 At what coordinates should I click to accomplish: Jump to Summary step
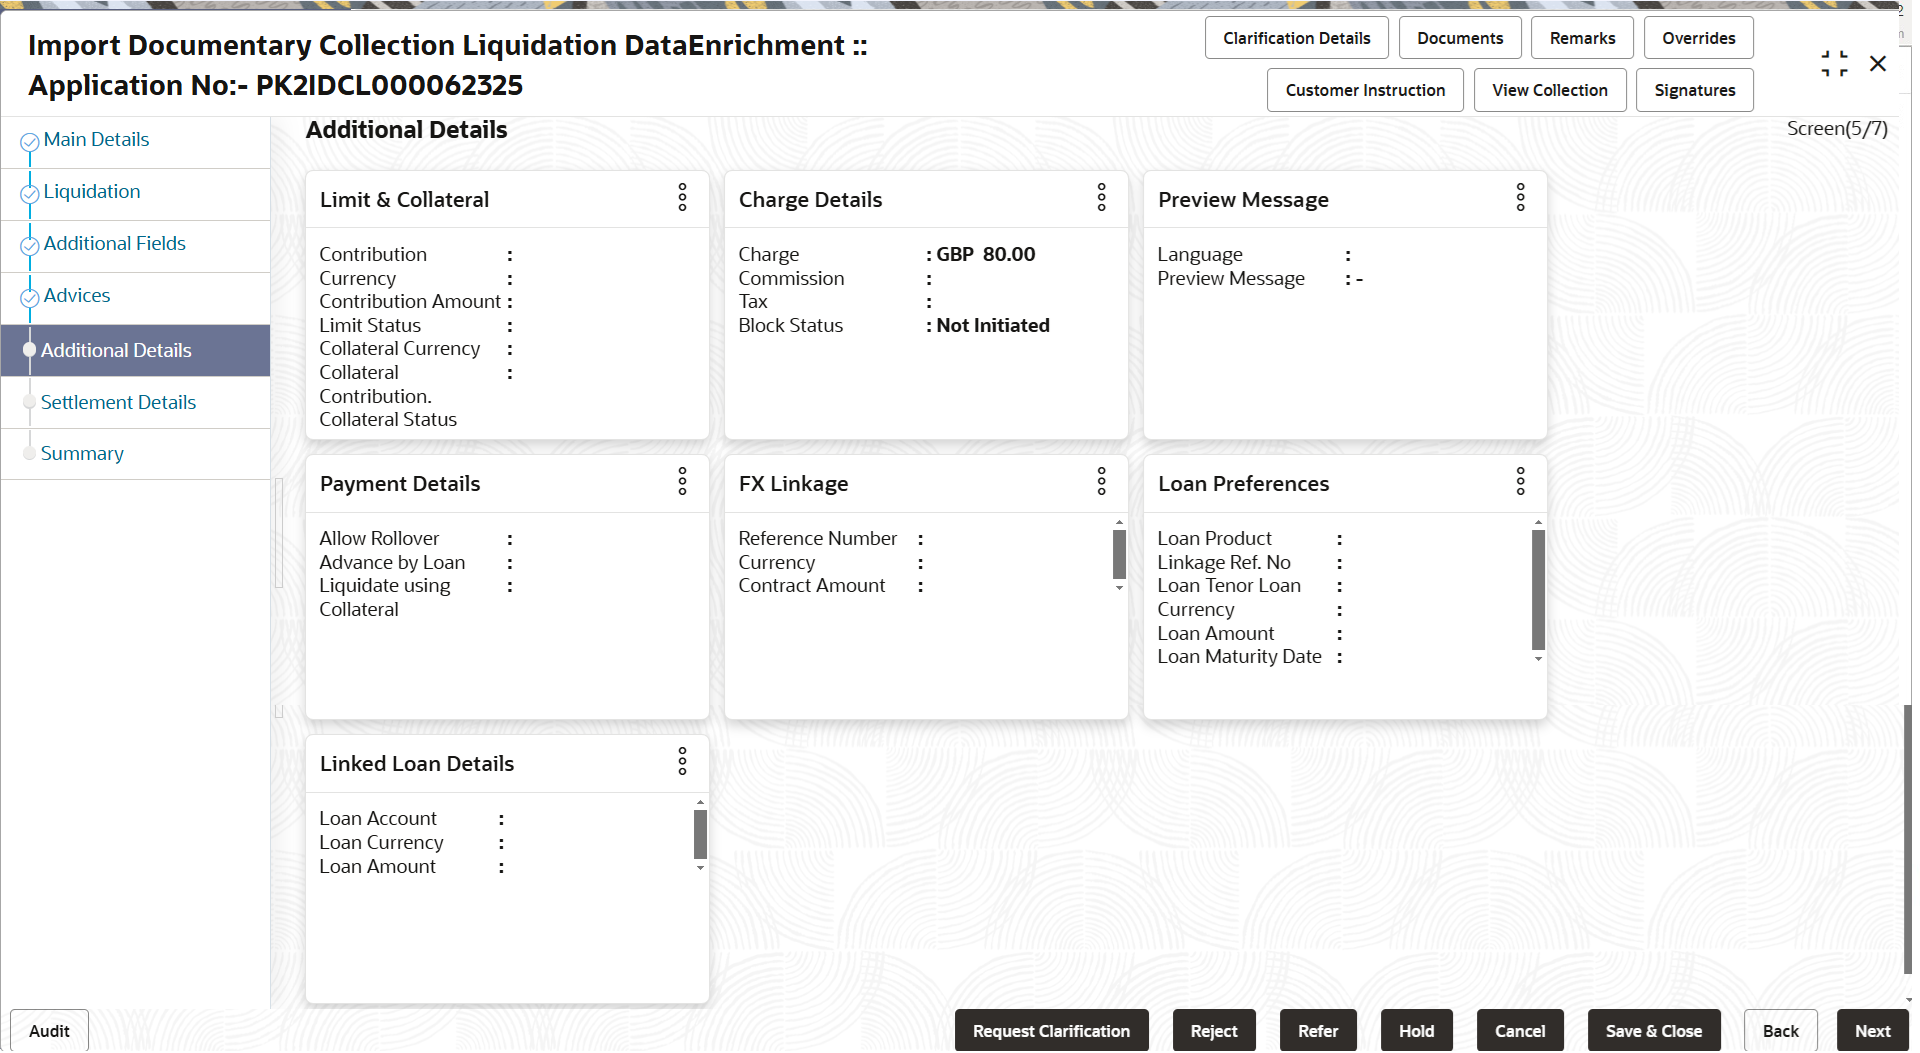(x=82, y=454)
